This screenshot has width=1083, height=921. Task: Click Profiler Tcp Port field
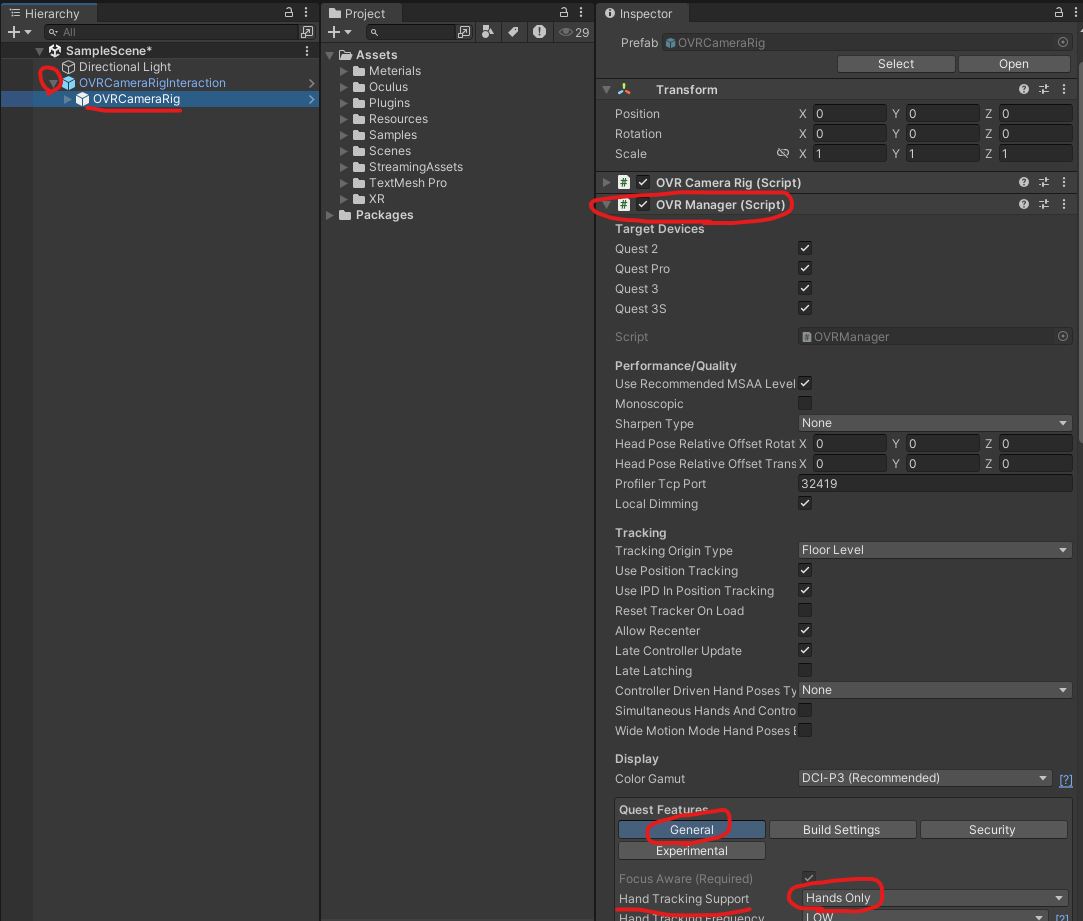935,484
